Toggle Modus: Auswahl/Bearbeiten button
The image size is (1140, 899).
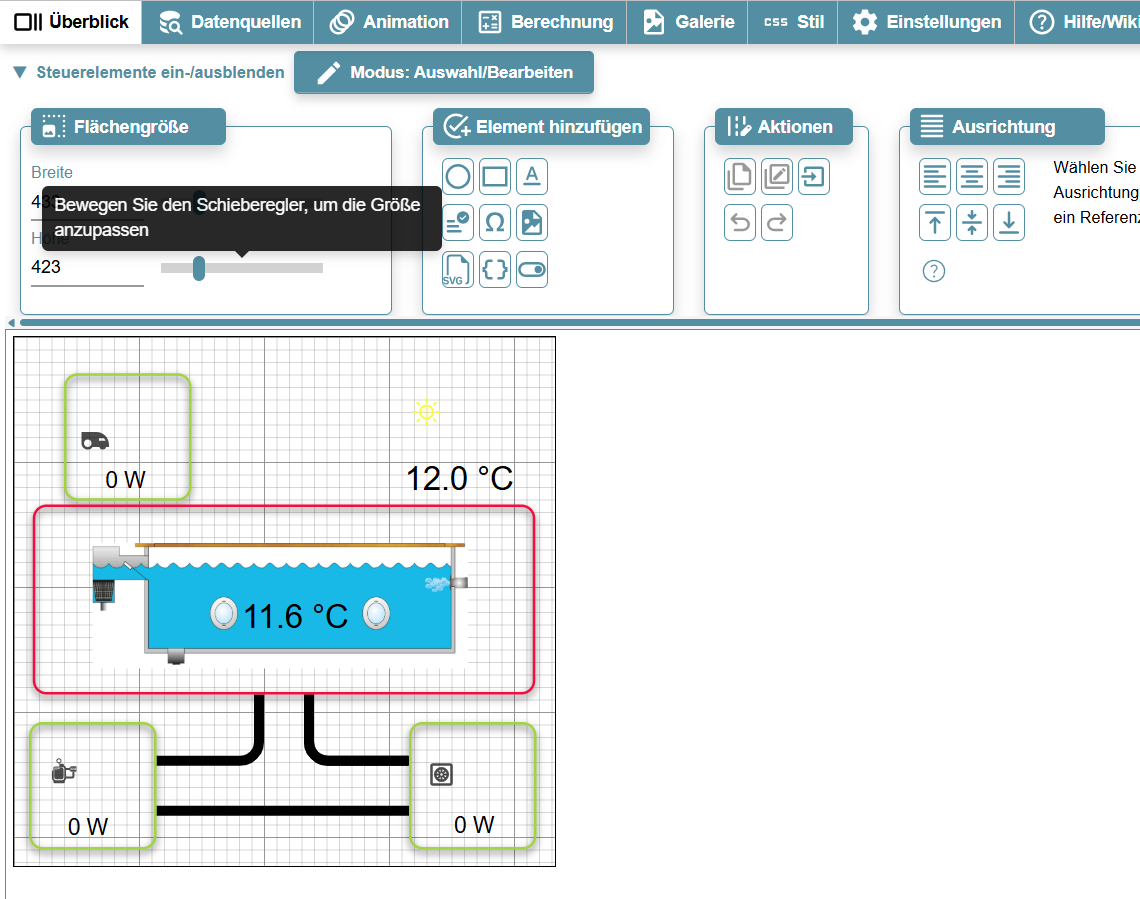[443, 72]
